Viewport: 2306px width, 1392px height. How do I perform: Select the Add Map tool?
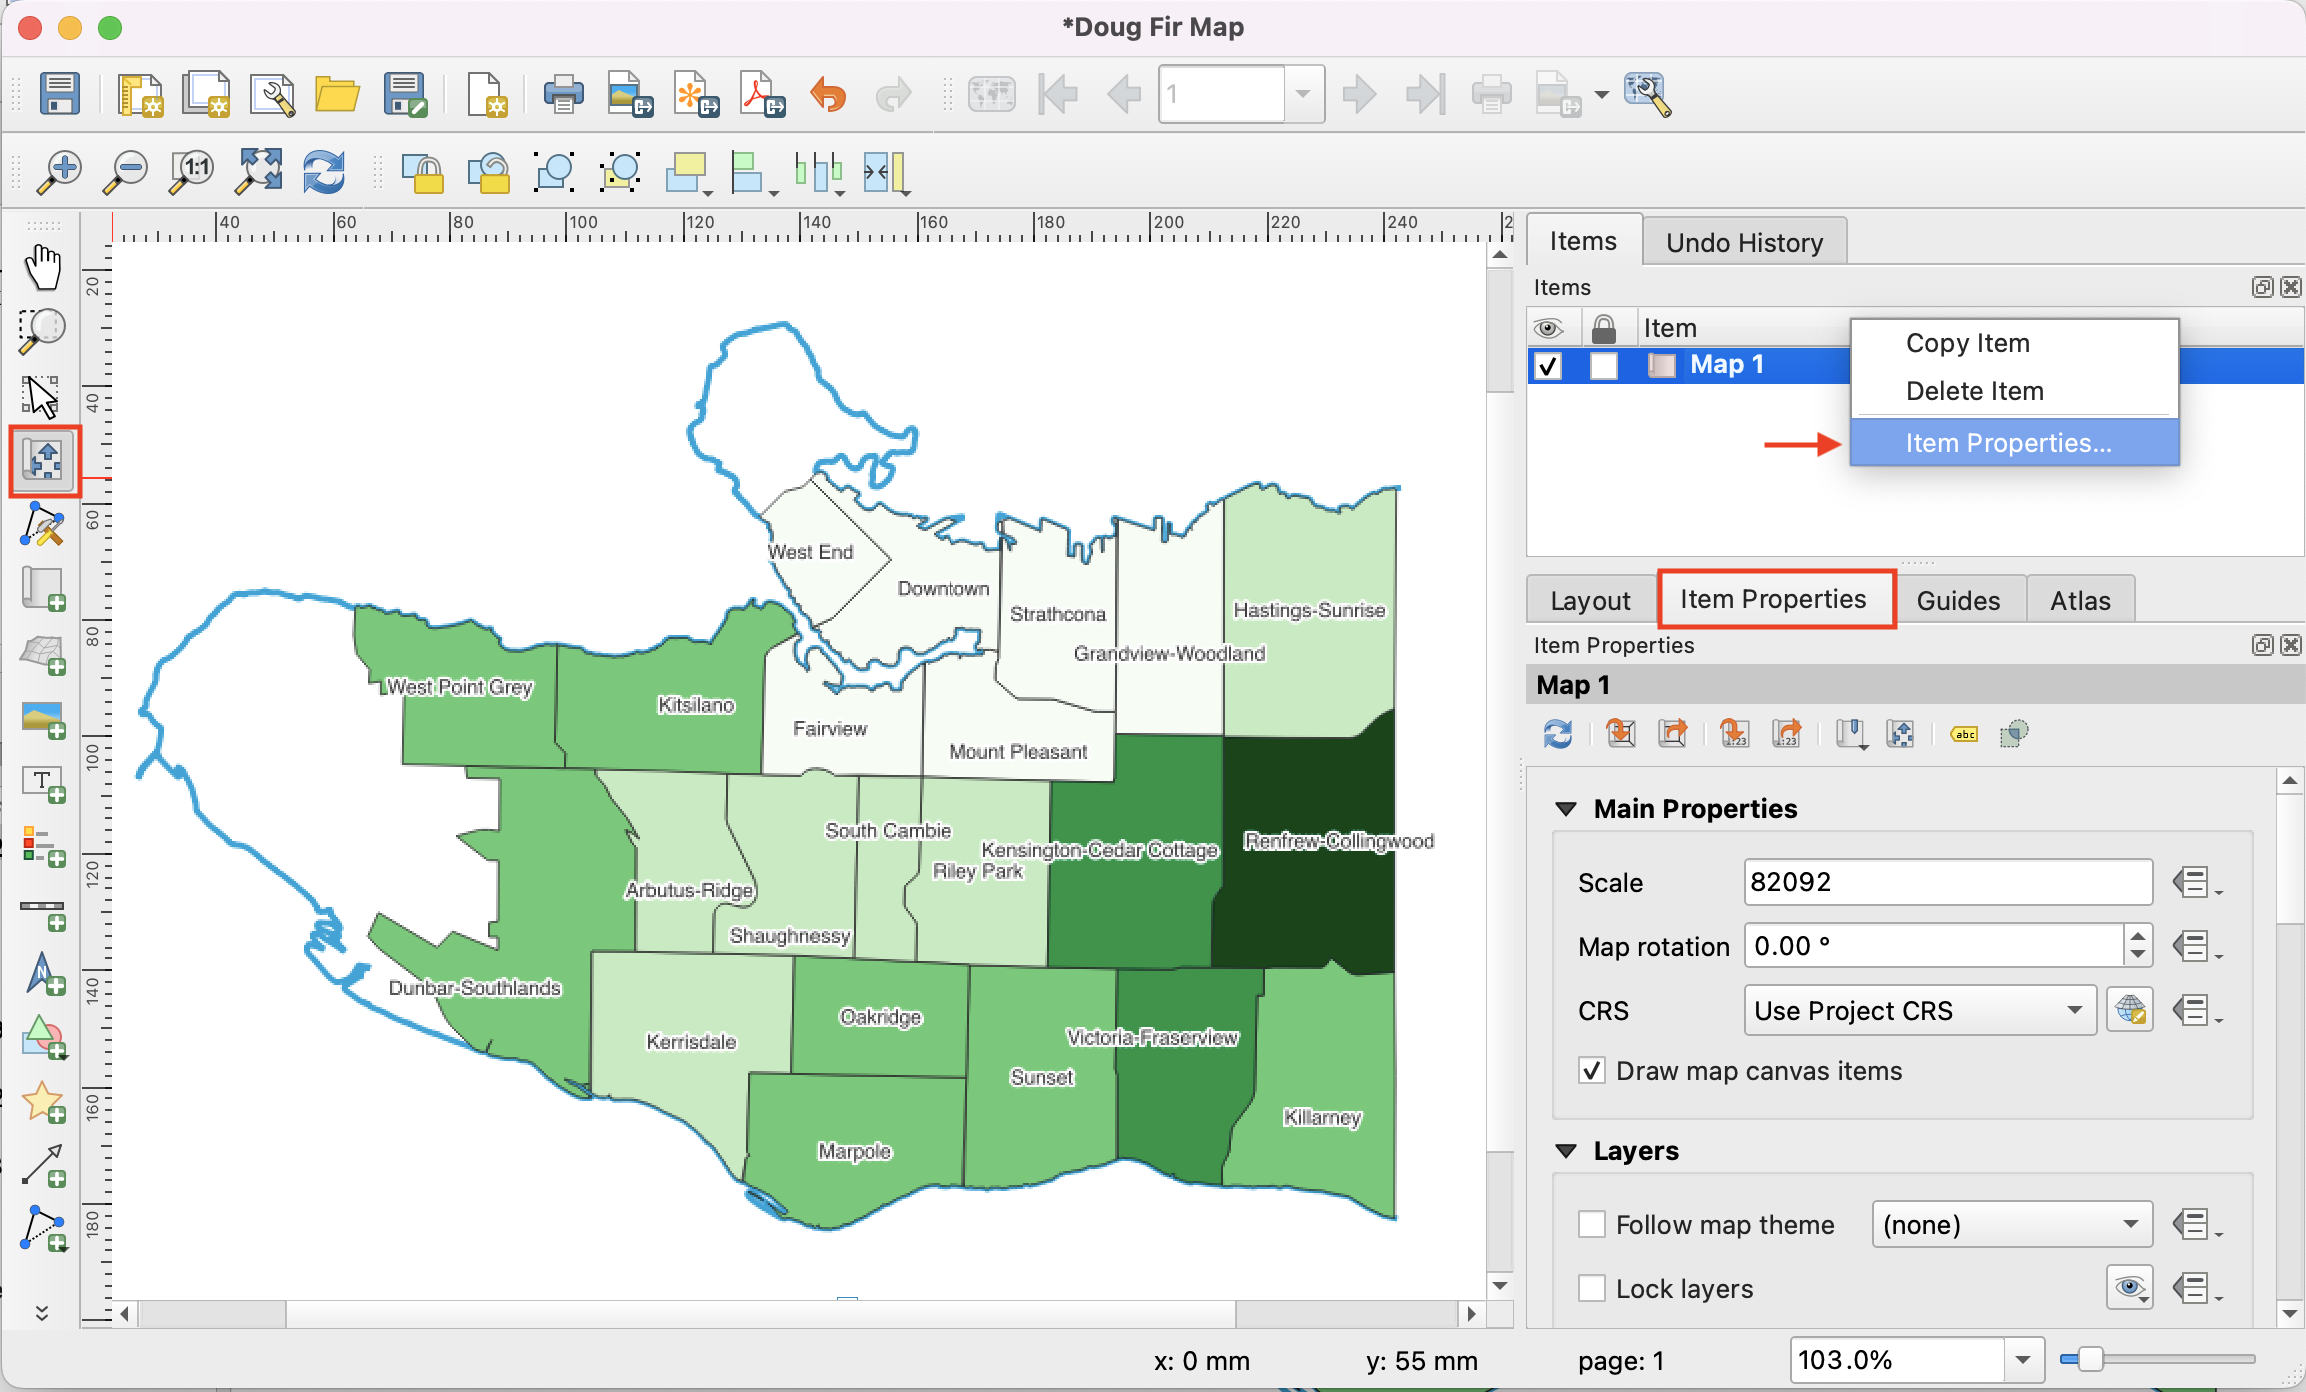click(42, 589)
